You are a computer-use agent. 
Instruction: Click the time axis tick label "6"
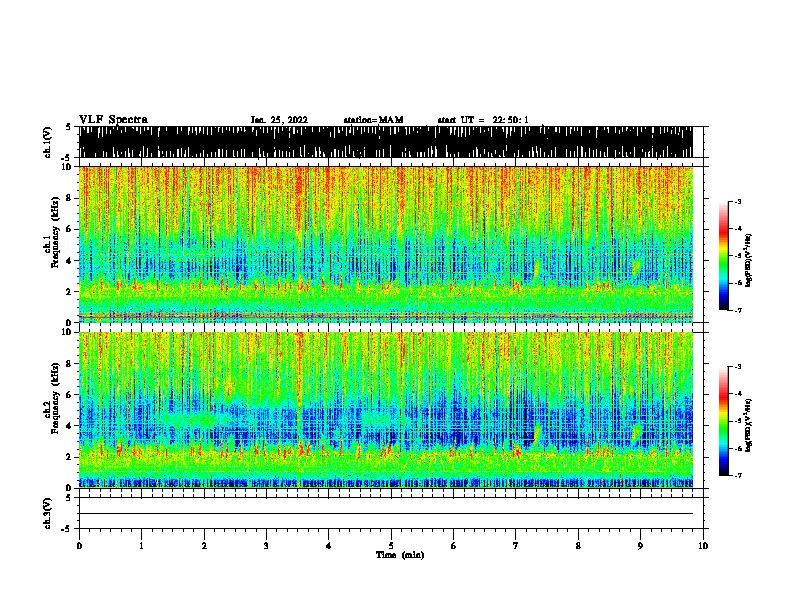point(454,546)
